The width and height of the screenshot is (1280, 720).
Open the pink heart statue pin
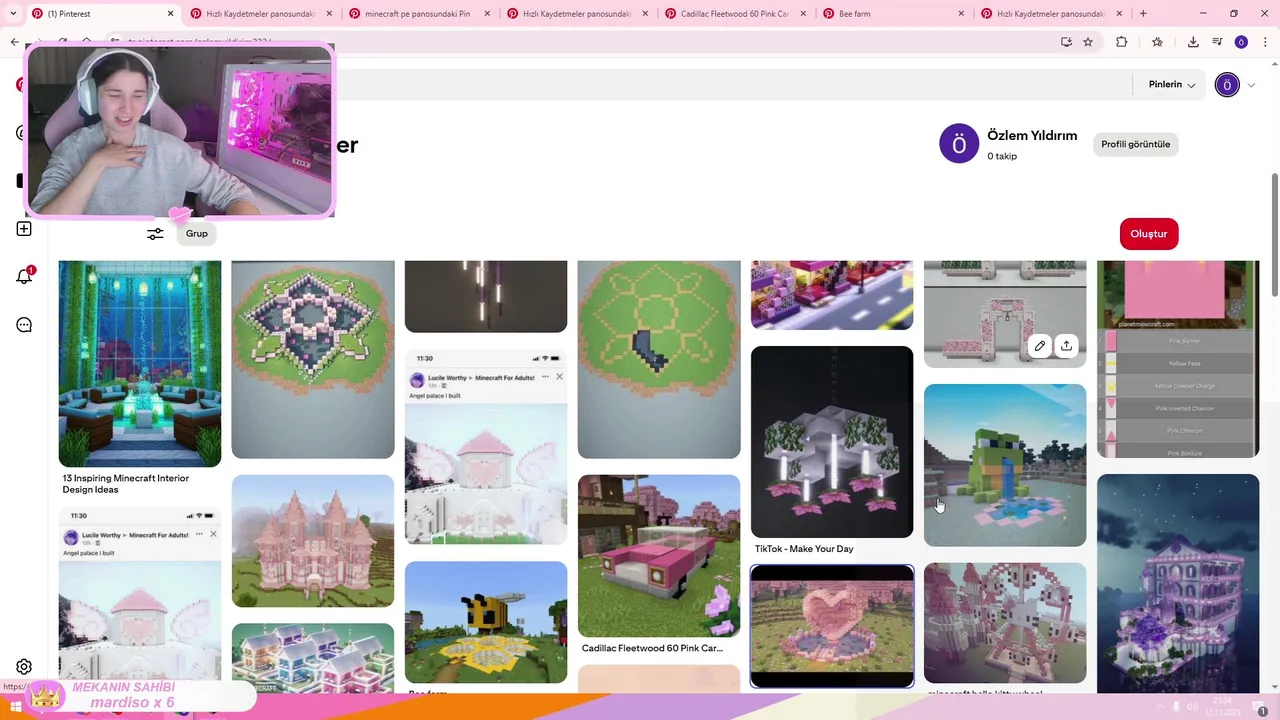tap(832, 627)
